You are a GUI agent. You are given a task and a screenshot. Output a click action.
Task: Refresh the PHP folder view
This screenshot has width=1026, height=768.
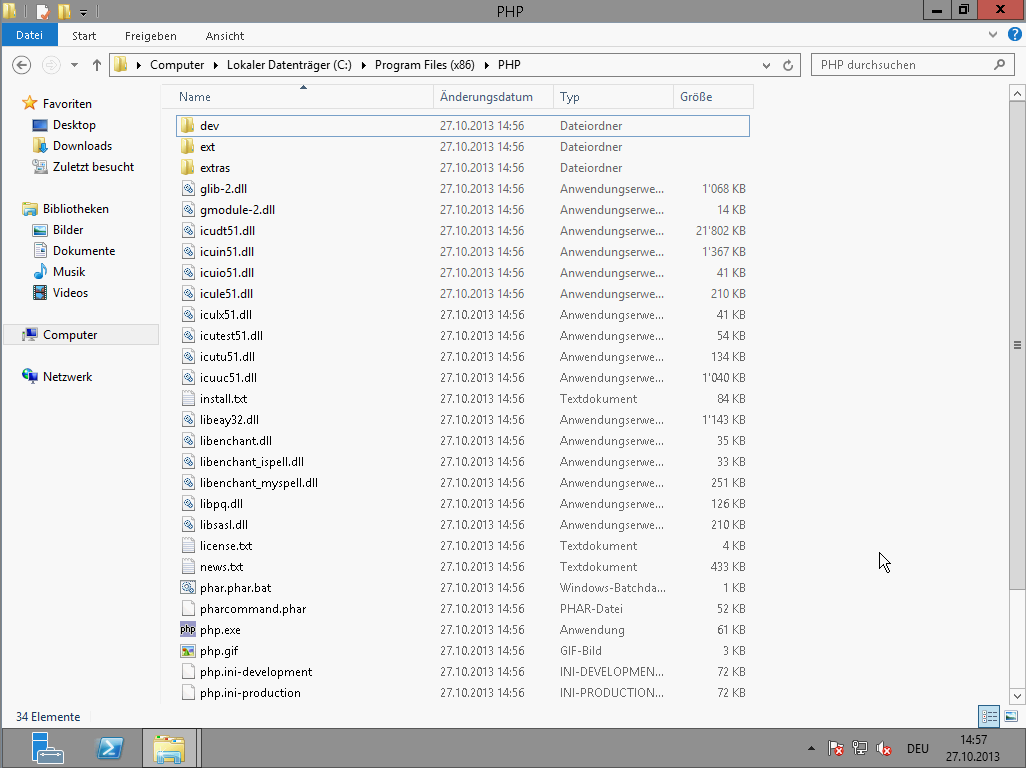pyautogui.click(x=788, y=65)
